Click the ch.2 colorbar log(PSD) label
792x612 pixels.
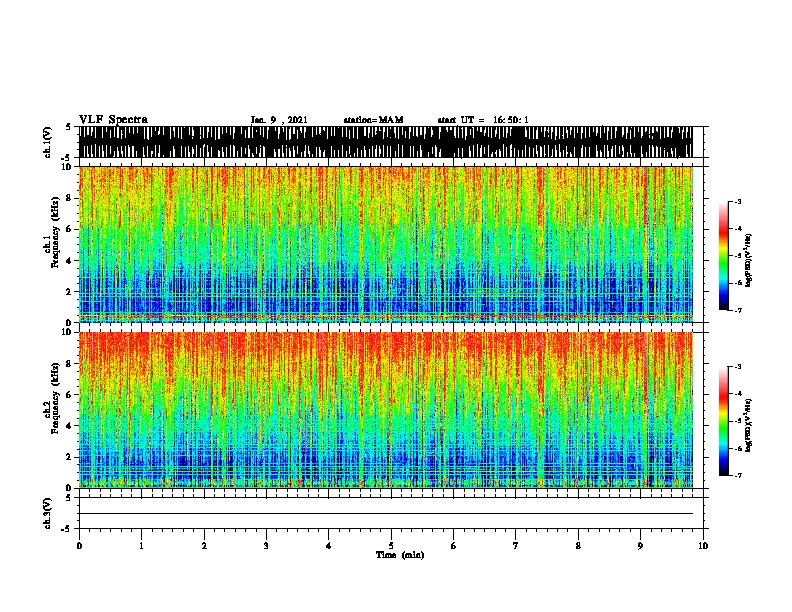pyautogui.click(x=749, y=425)
